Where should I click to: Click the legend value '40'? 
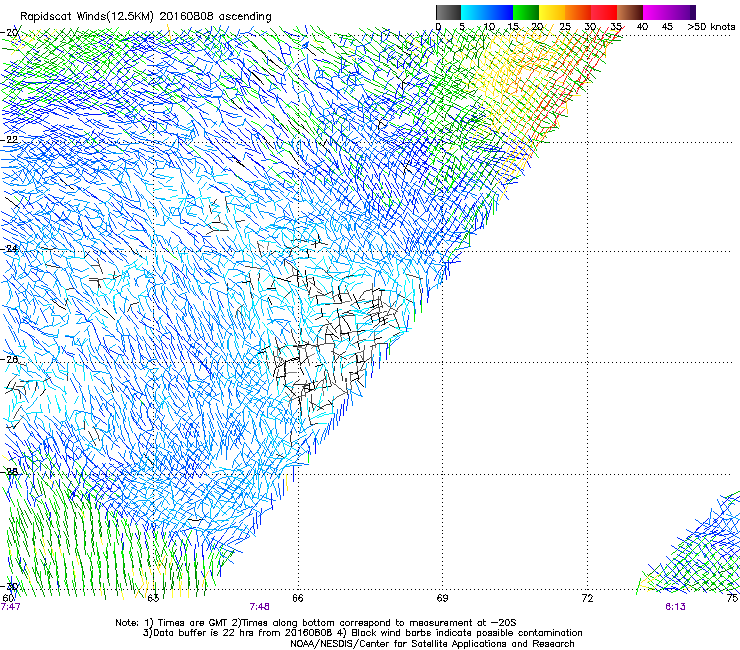[x=642, y=27]
